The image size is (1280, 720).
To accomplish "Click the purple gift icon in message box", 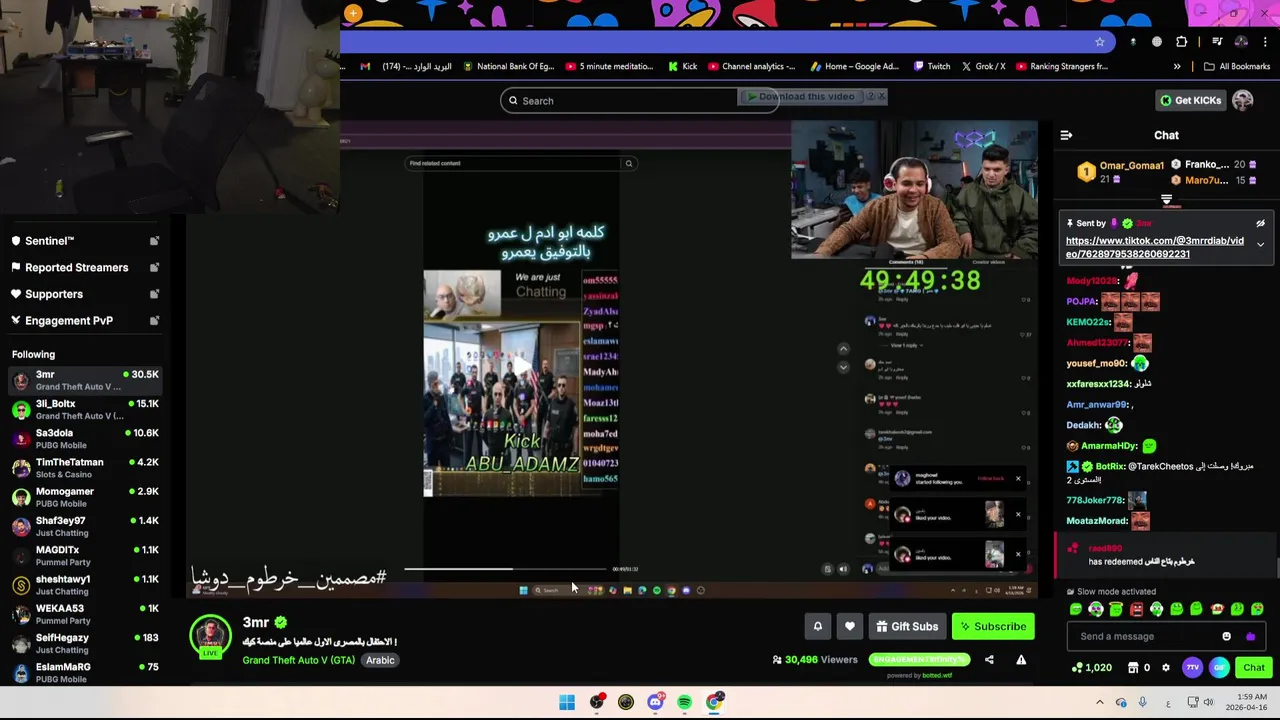I will [1250, 636].
